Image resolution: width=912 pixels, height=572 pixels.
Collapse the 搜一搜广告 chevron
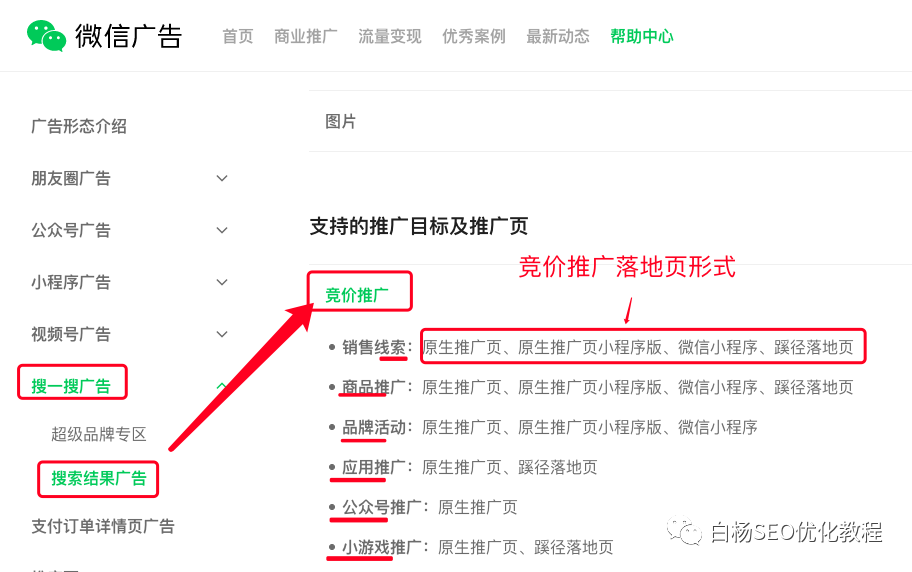point(222,386)
